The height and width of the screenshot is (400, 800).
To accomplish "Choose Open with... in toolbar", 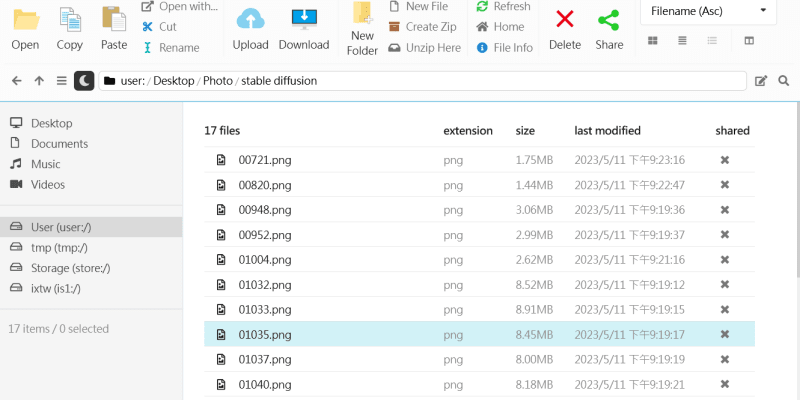I will click(180, 7).
